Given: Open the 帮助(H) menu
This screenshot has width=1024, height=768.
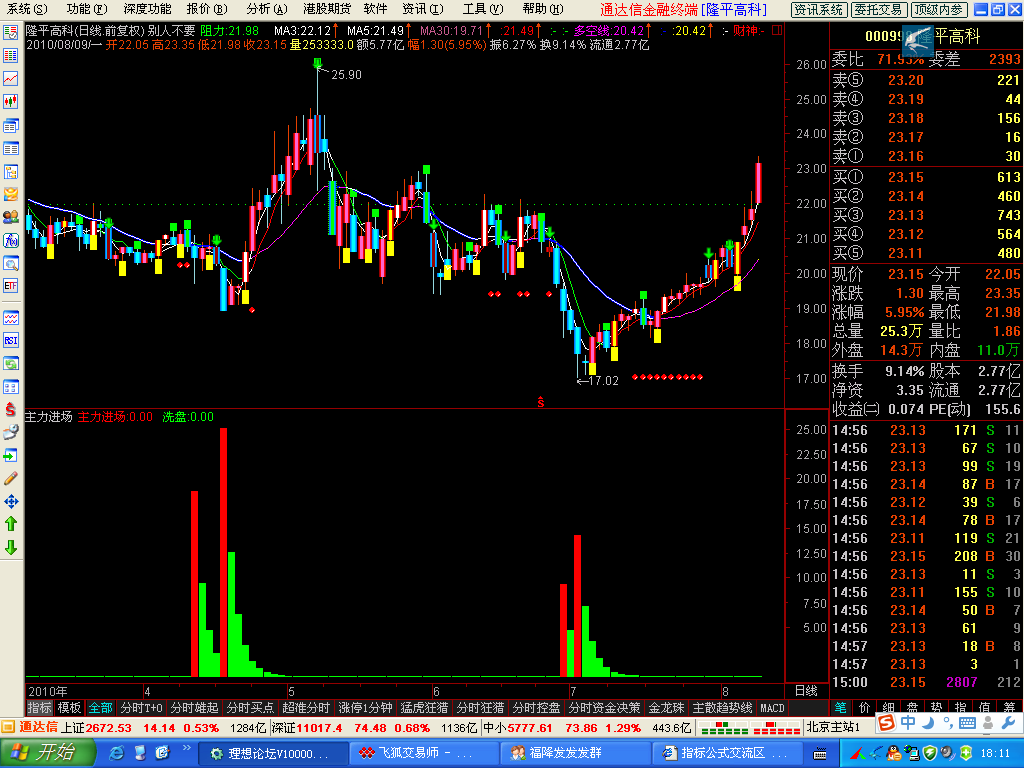Looking at the screenshot, I should point(543,9).
